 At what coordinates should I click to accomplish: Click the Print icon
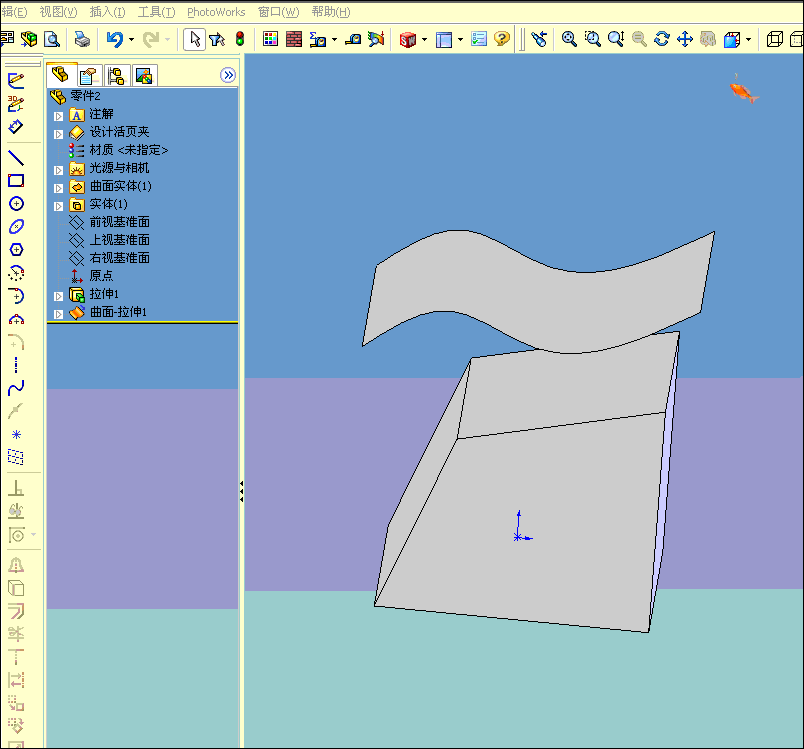click(82, 39)
